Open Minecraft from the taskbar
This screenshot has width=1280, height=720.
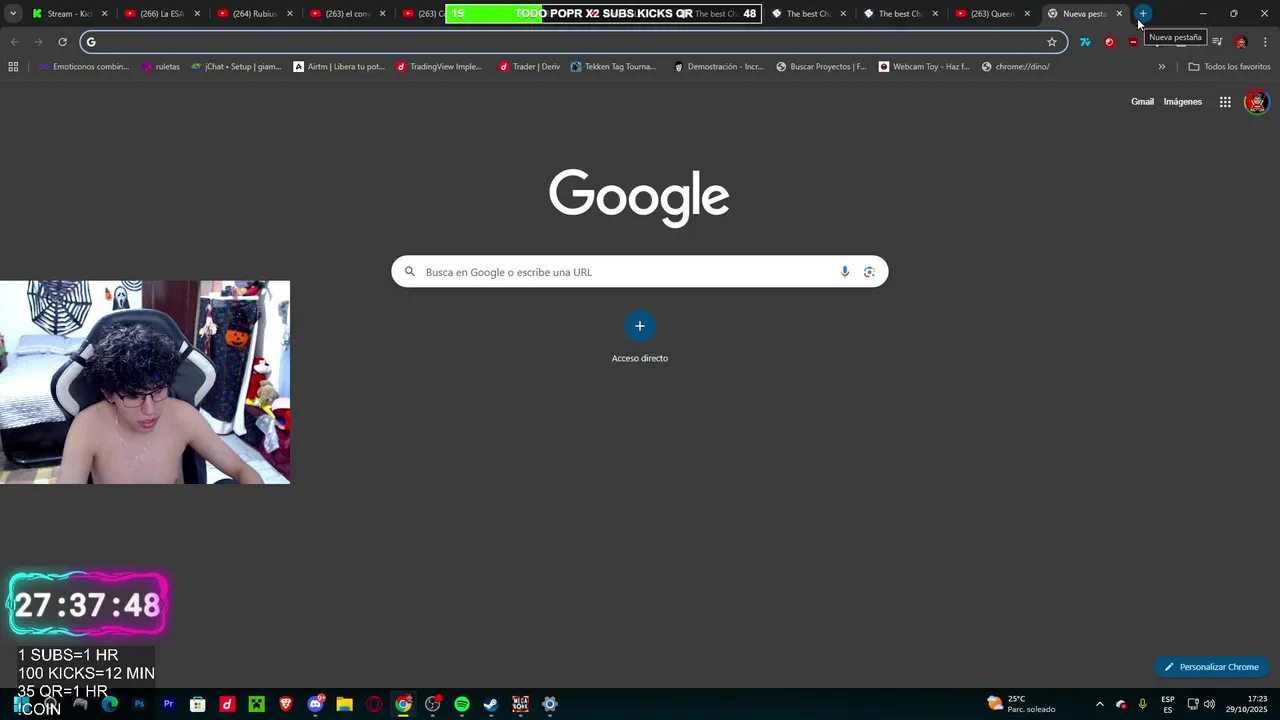(256, 704)
